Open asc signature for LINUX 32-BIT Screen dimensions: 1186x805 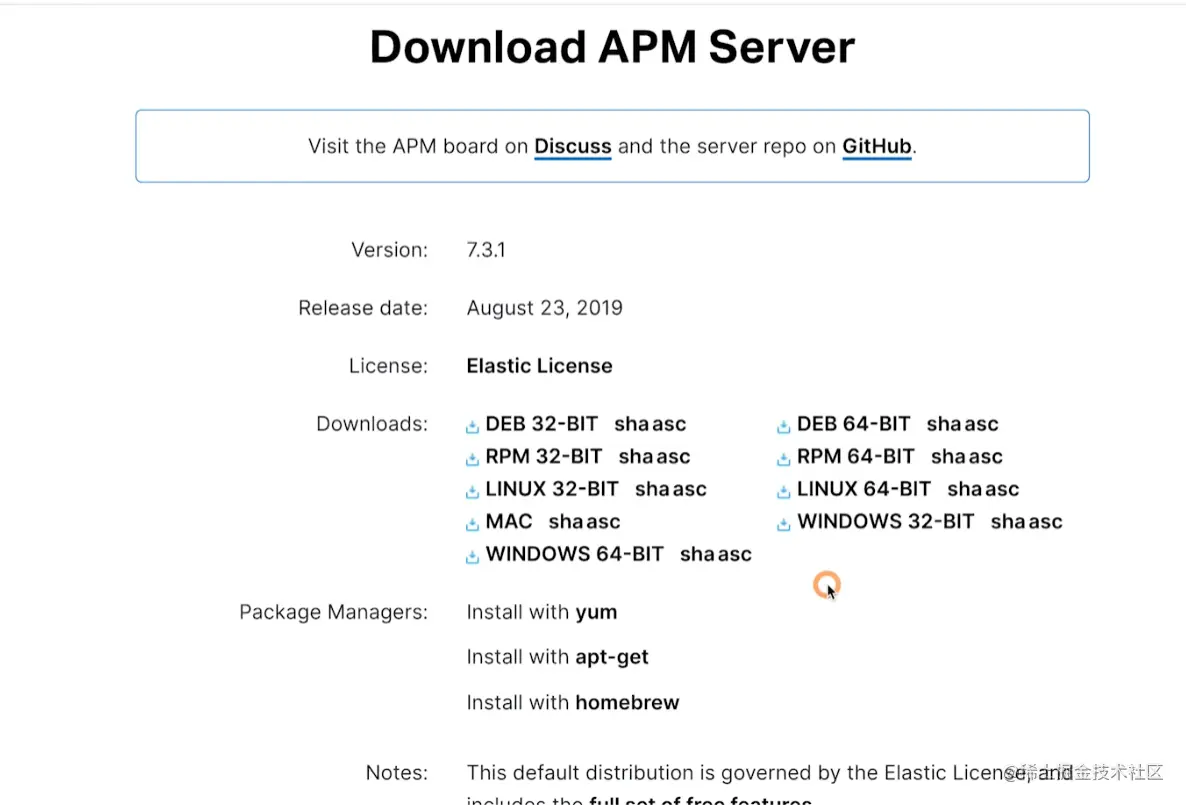click(x=689, y=489)
